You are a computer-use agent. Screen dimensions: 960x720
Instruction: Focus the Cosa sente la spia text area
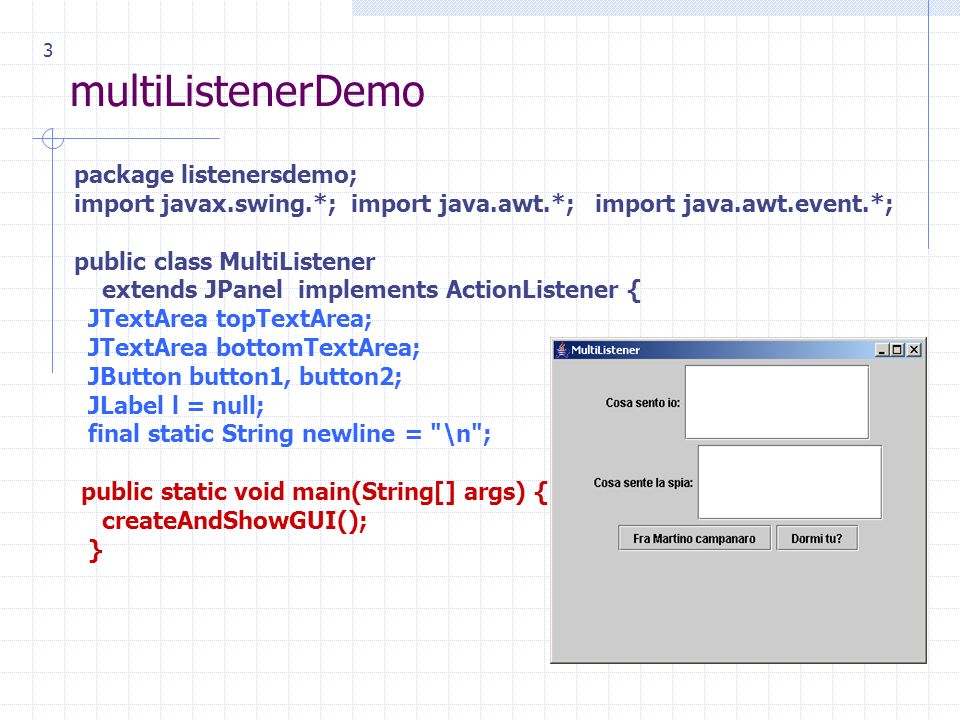[x=790, y=482]
